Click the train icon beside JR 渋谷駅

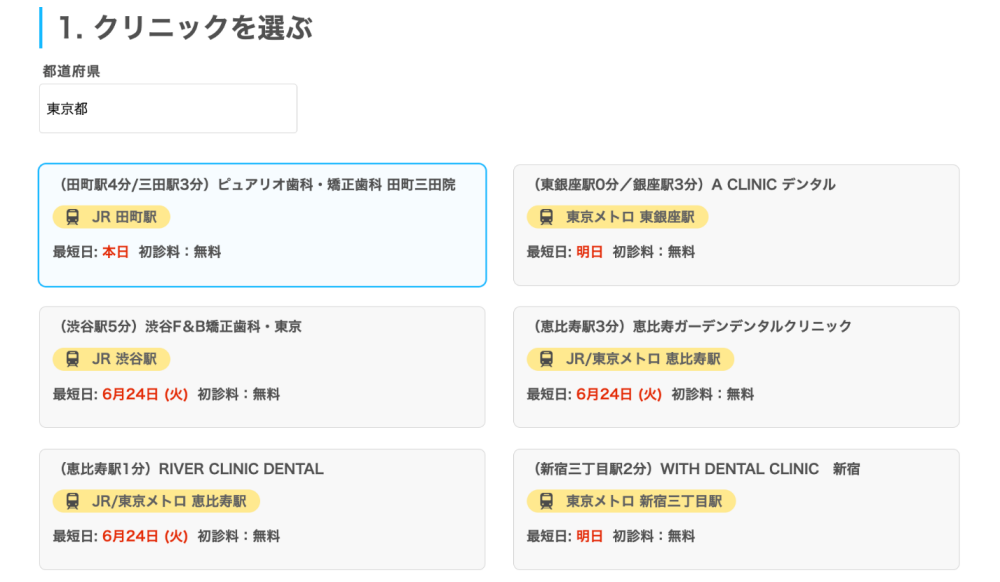point(73,359)
